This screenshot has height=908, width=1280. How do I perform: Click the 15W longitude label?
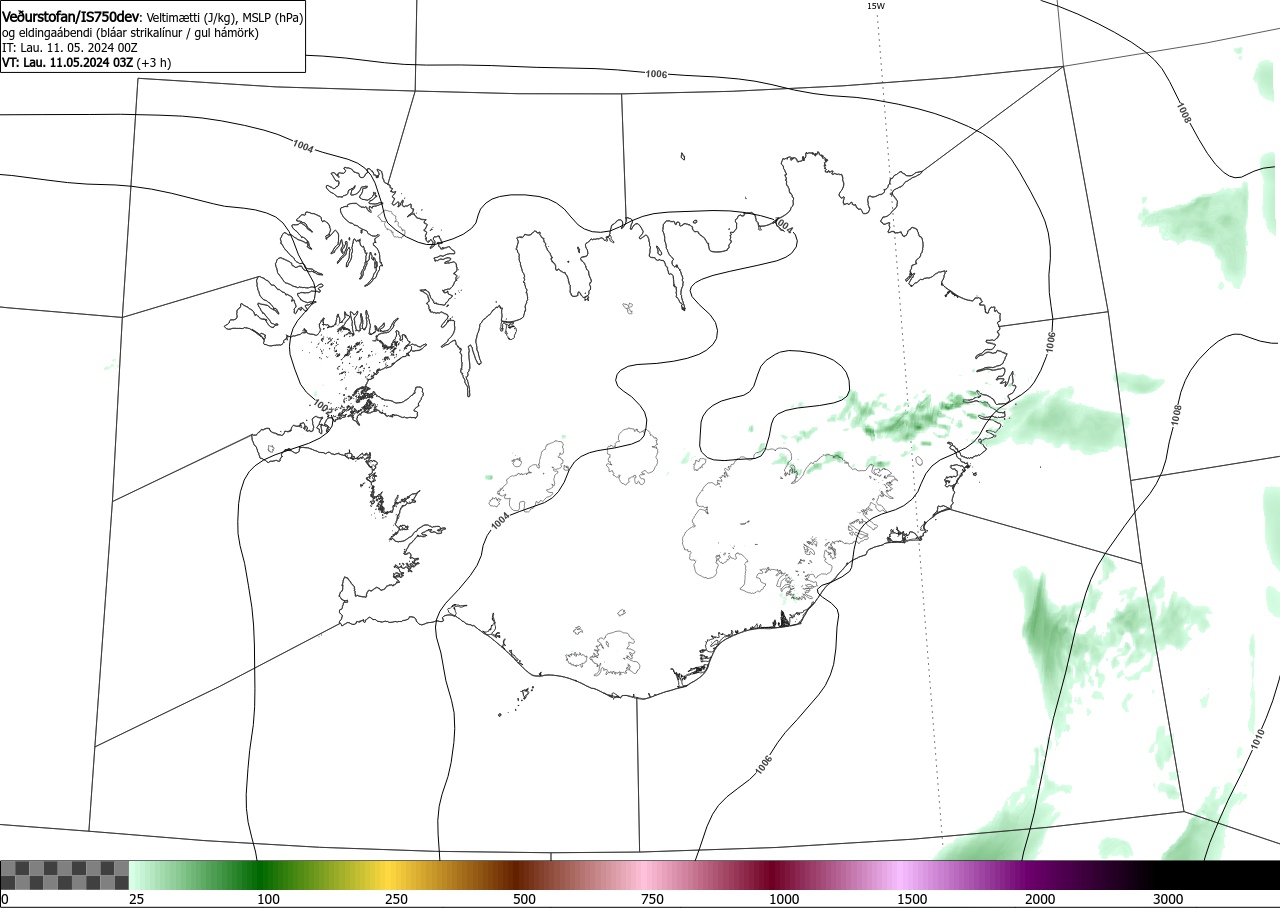(875, 6)
